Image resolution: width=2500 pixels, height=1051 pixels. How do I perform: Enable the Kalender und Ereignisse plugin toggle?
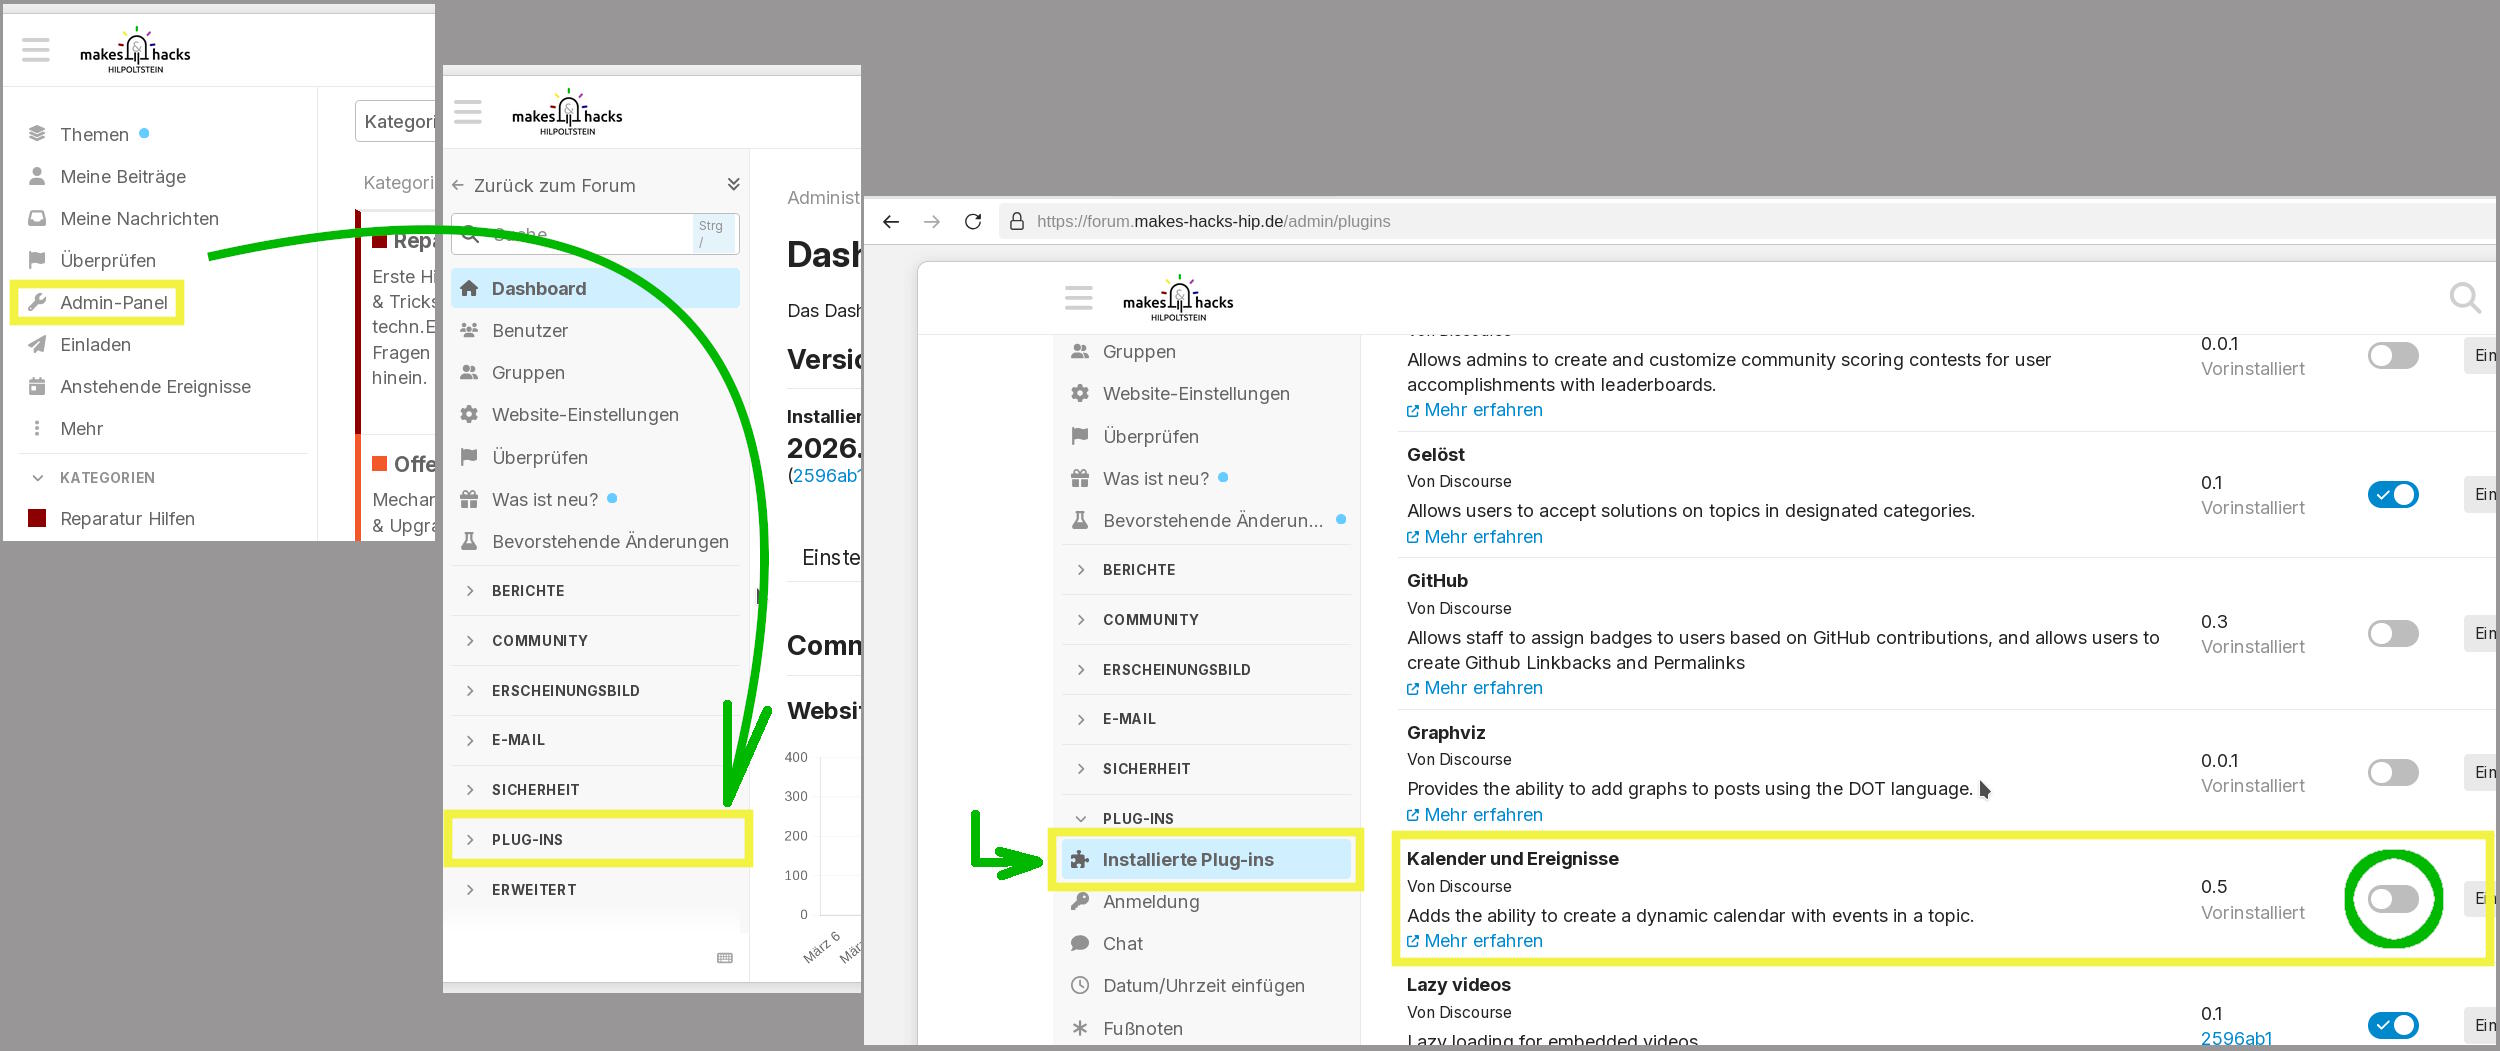pos(2392,899)
